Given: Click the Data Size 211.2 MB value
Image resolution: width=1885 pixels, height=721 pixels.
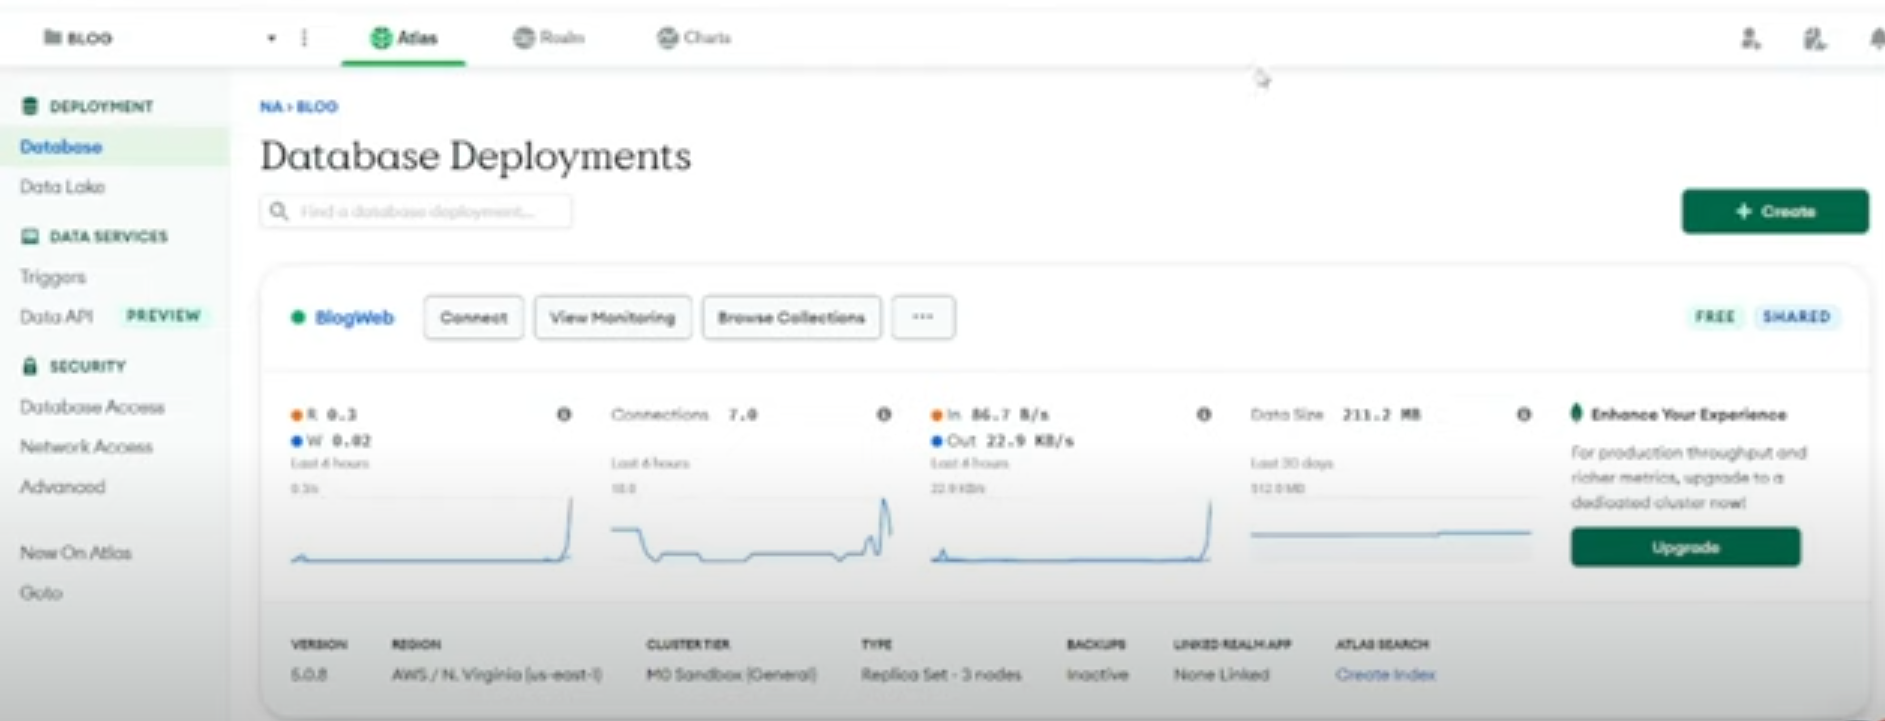Looking at the screenshot, I should (x=1381, y=414).
